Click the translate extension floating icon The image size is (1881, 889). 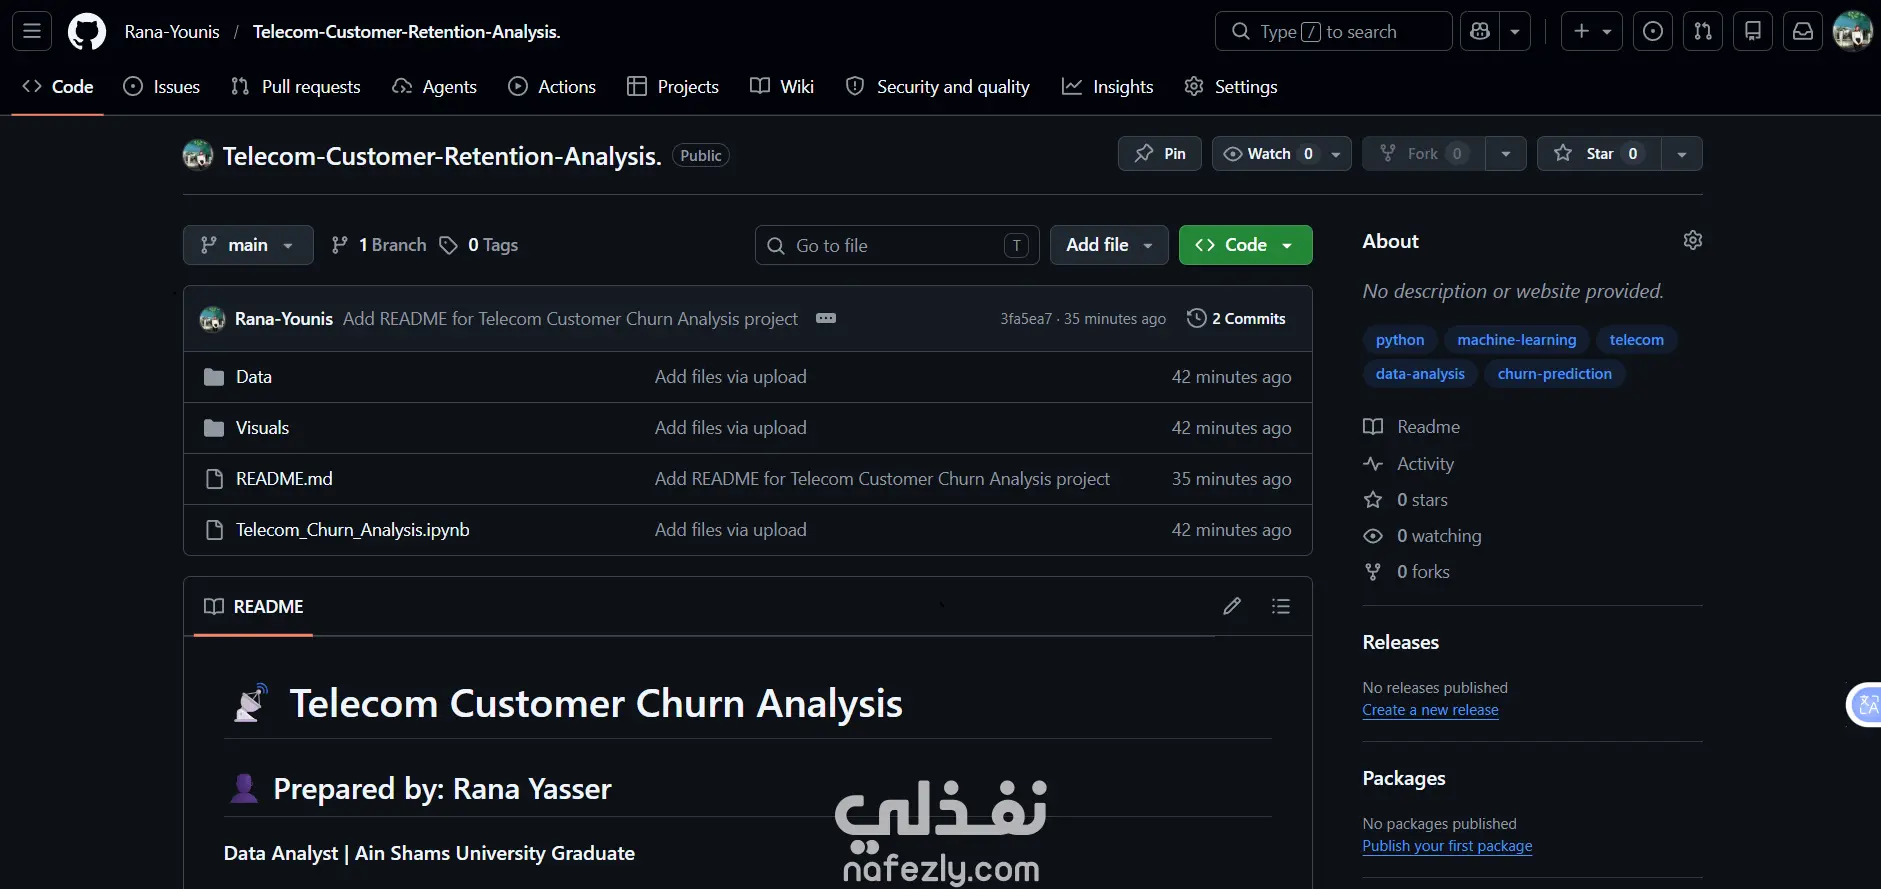[1865, 705]
